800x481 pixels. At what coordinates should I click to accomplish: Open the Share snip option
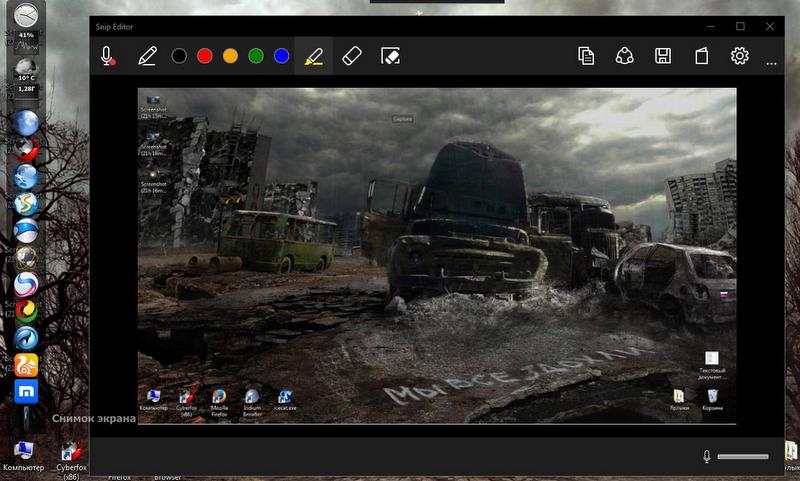pos(624,56)
